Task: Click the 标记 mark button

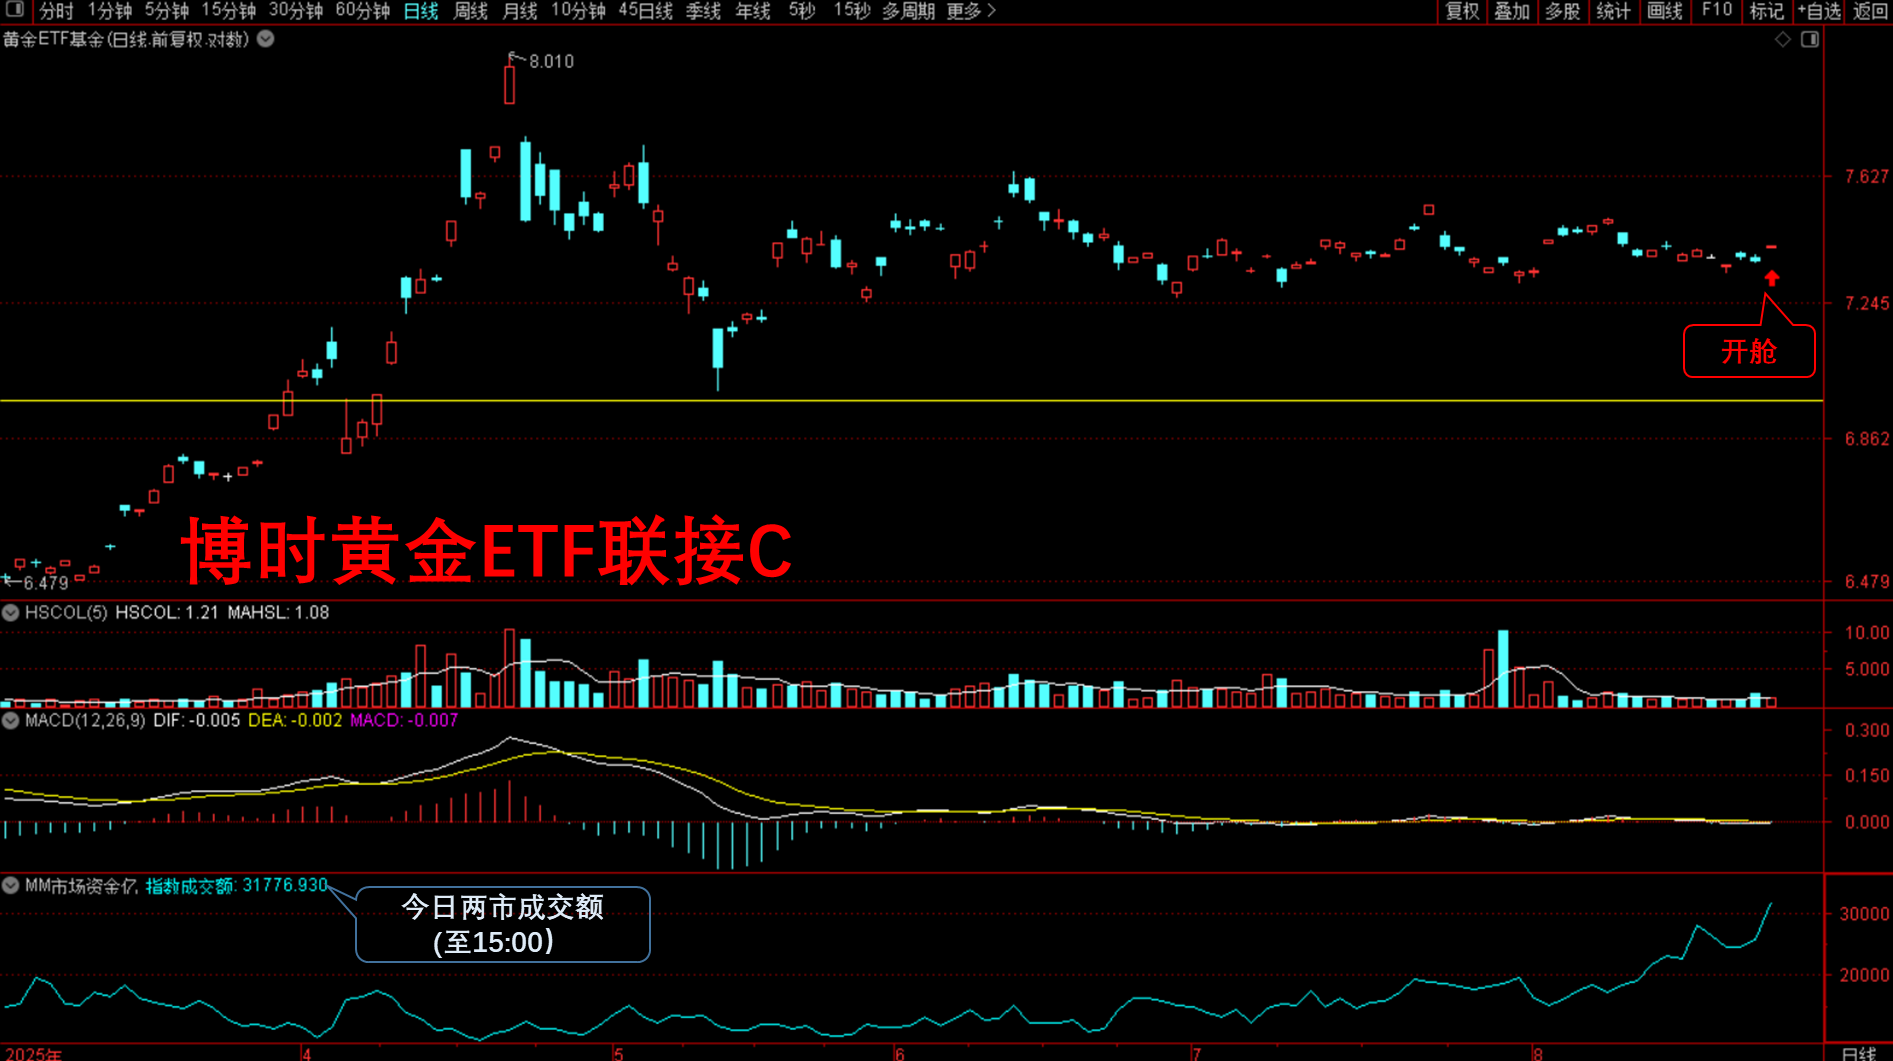Action: (x=1767, y=11)
